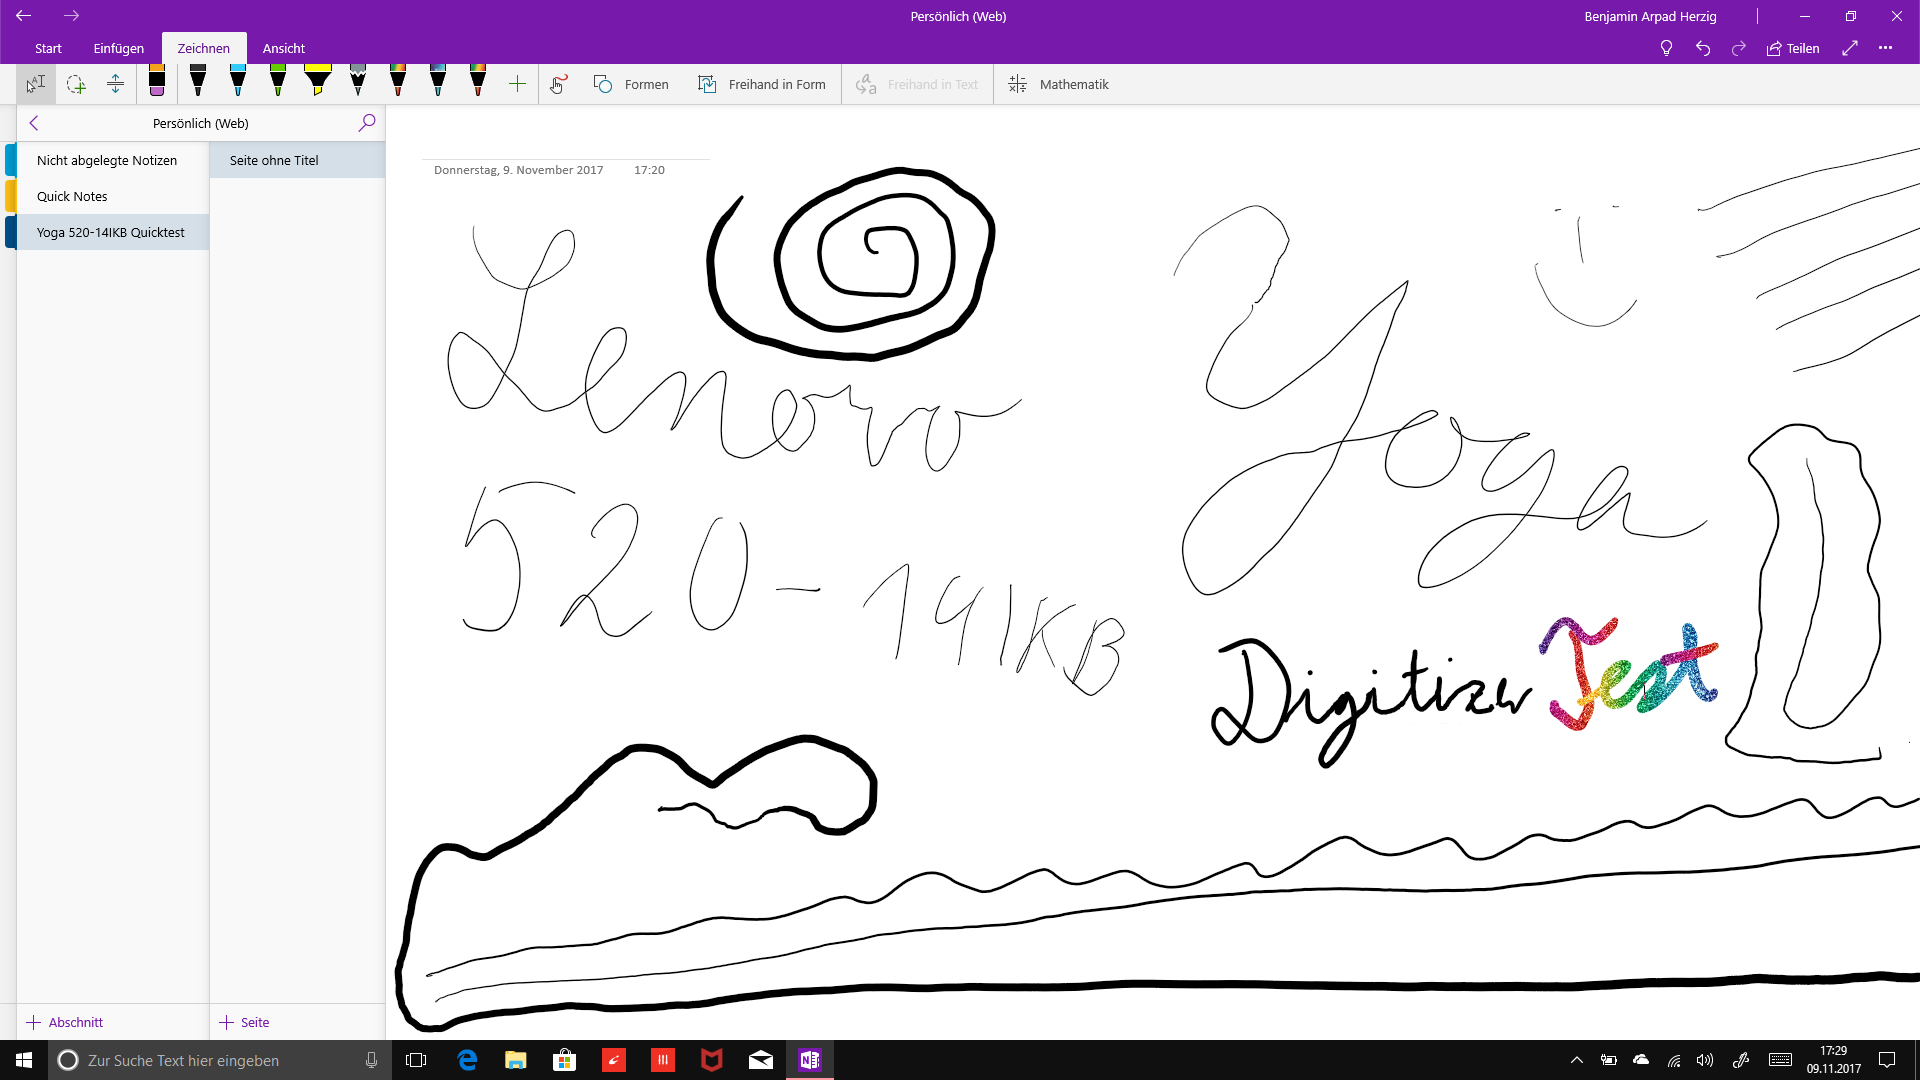Search notes with the magnifier icon
1920x1080 pixels.
click(367, 122)
